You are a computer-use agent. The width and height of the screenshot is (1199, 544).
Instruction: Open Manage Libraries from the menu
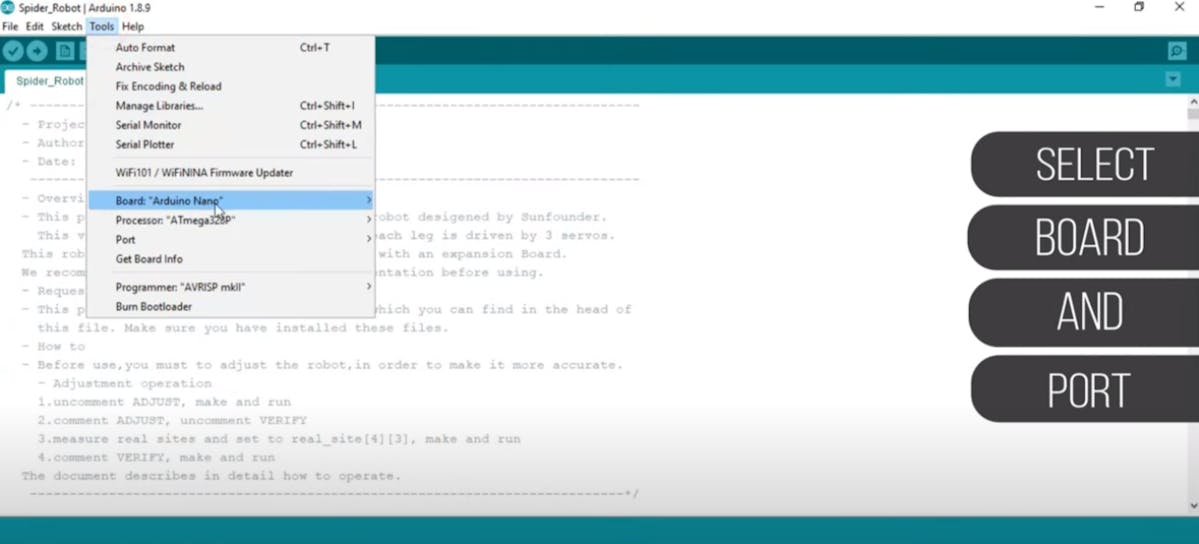(x=230, y=106)
